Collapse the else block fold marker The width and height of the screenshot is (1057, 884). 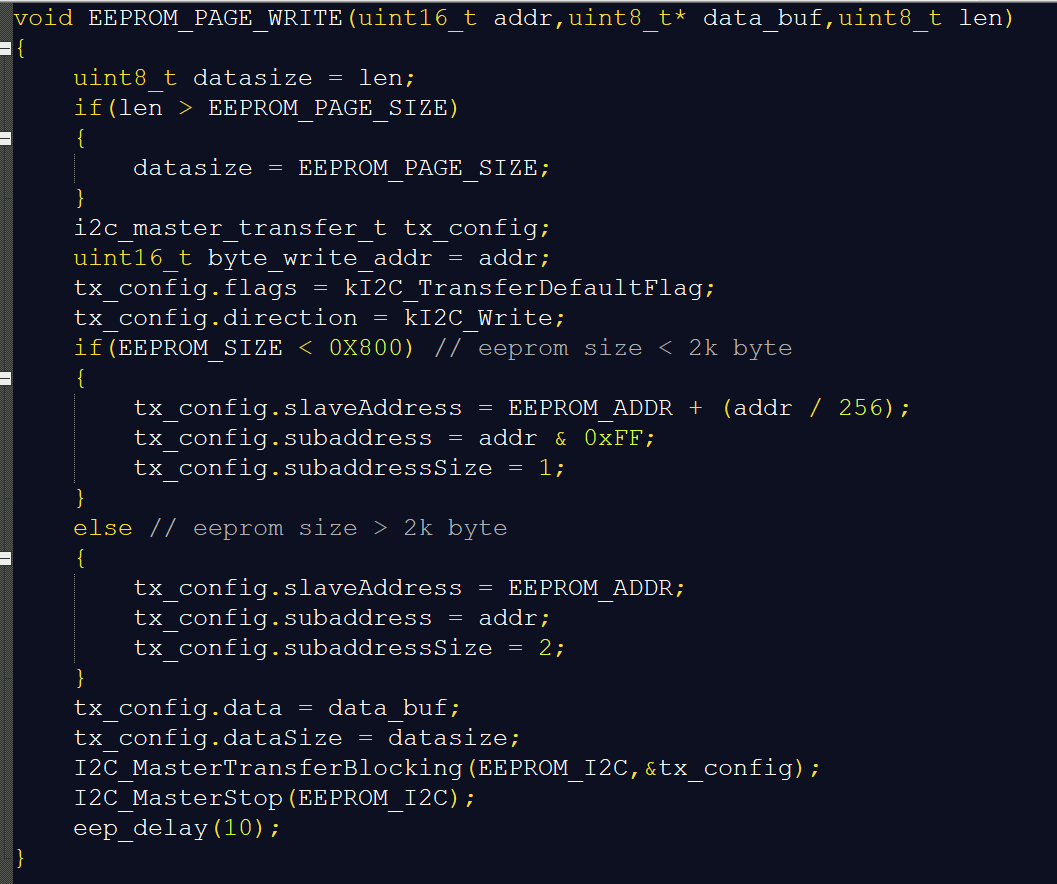pyautogui.click(x=6, y=558)
